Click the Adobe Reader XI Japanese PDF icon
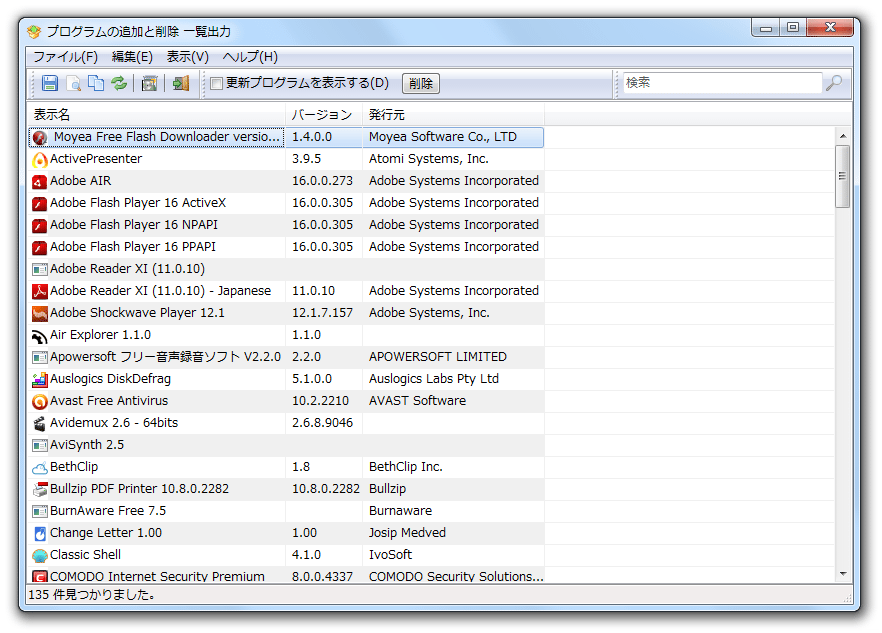This screenshot has width=882, height=633. click(40, 291)
